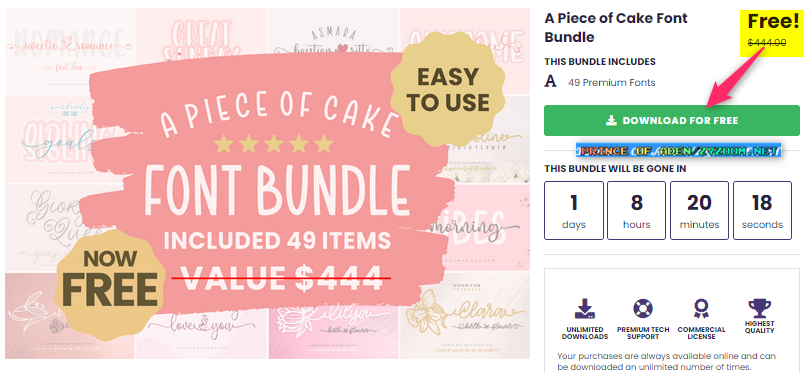Screen dimensions: 804x373
Task: Open the A Piece of Cake Font Bundle title
Action: pos(616,27)
